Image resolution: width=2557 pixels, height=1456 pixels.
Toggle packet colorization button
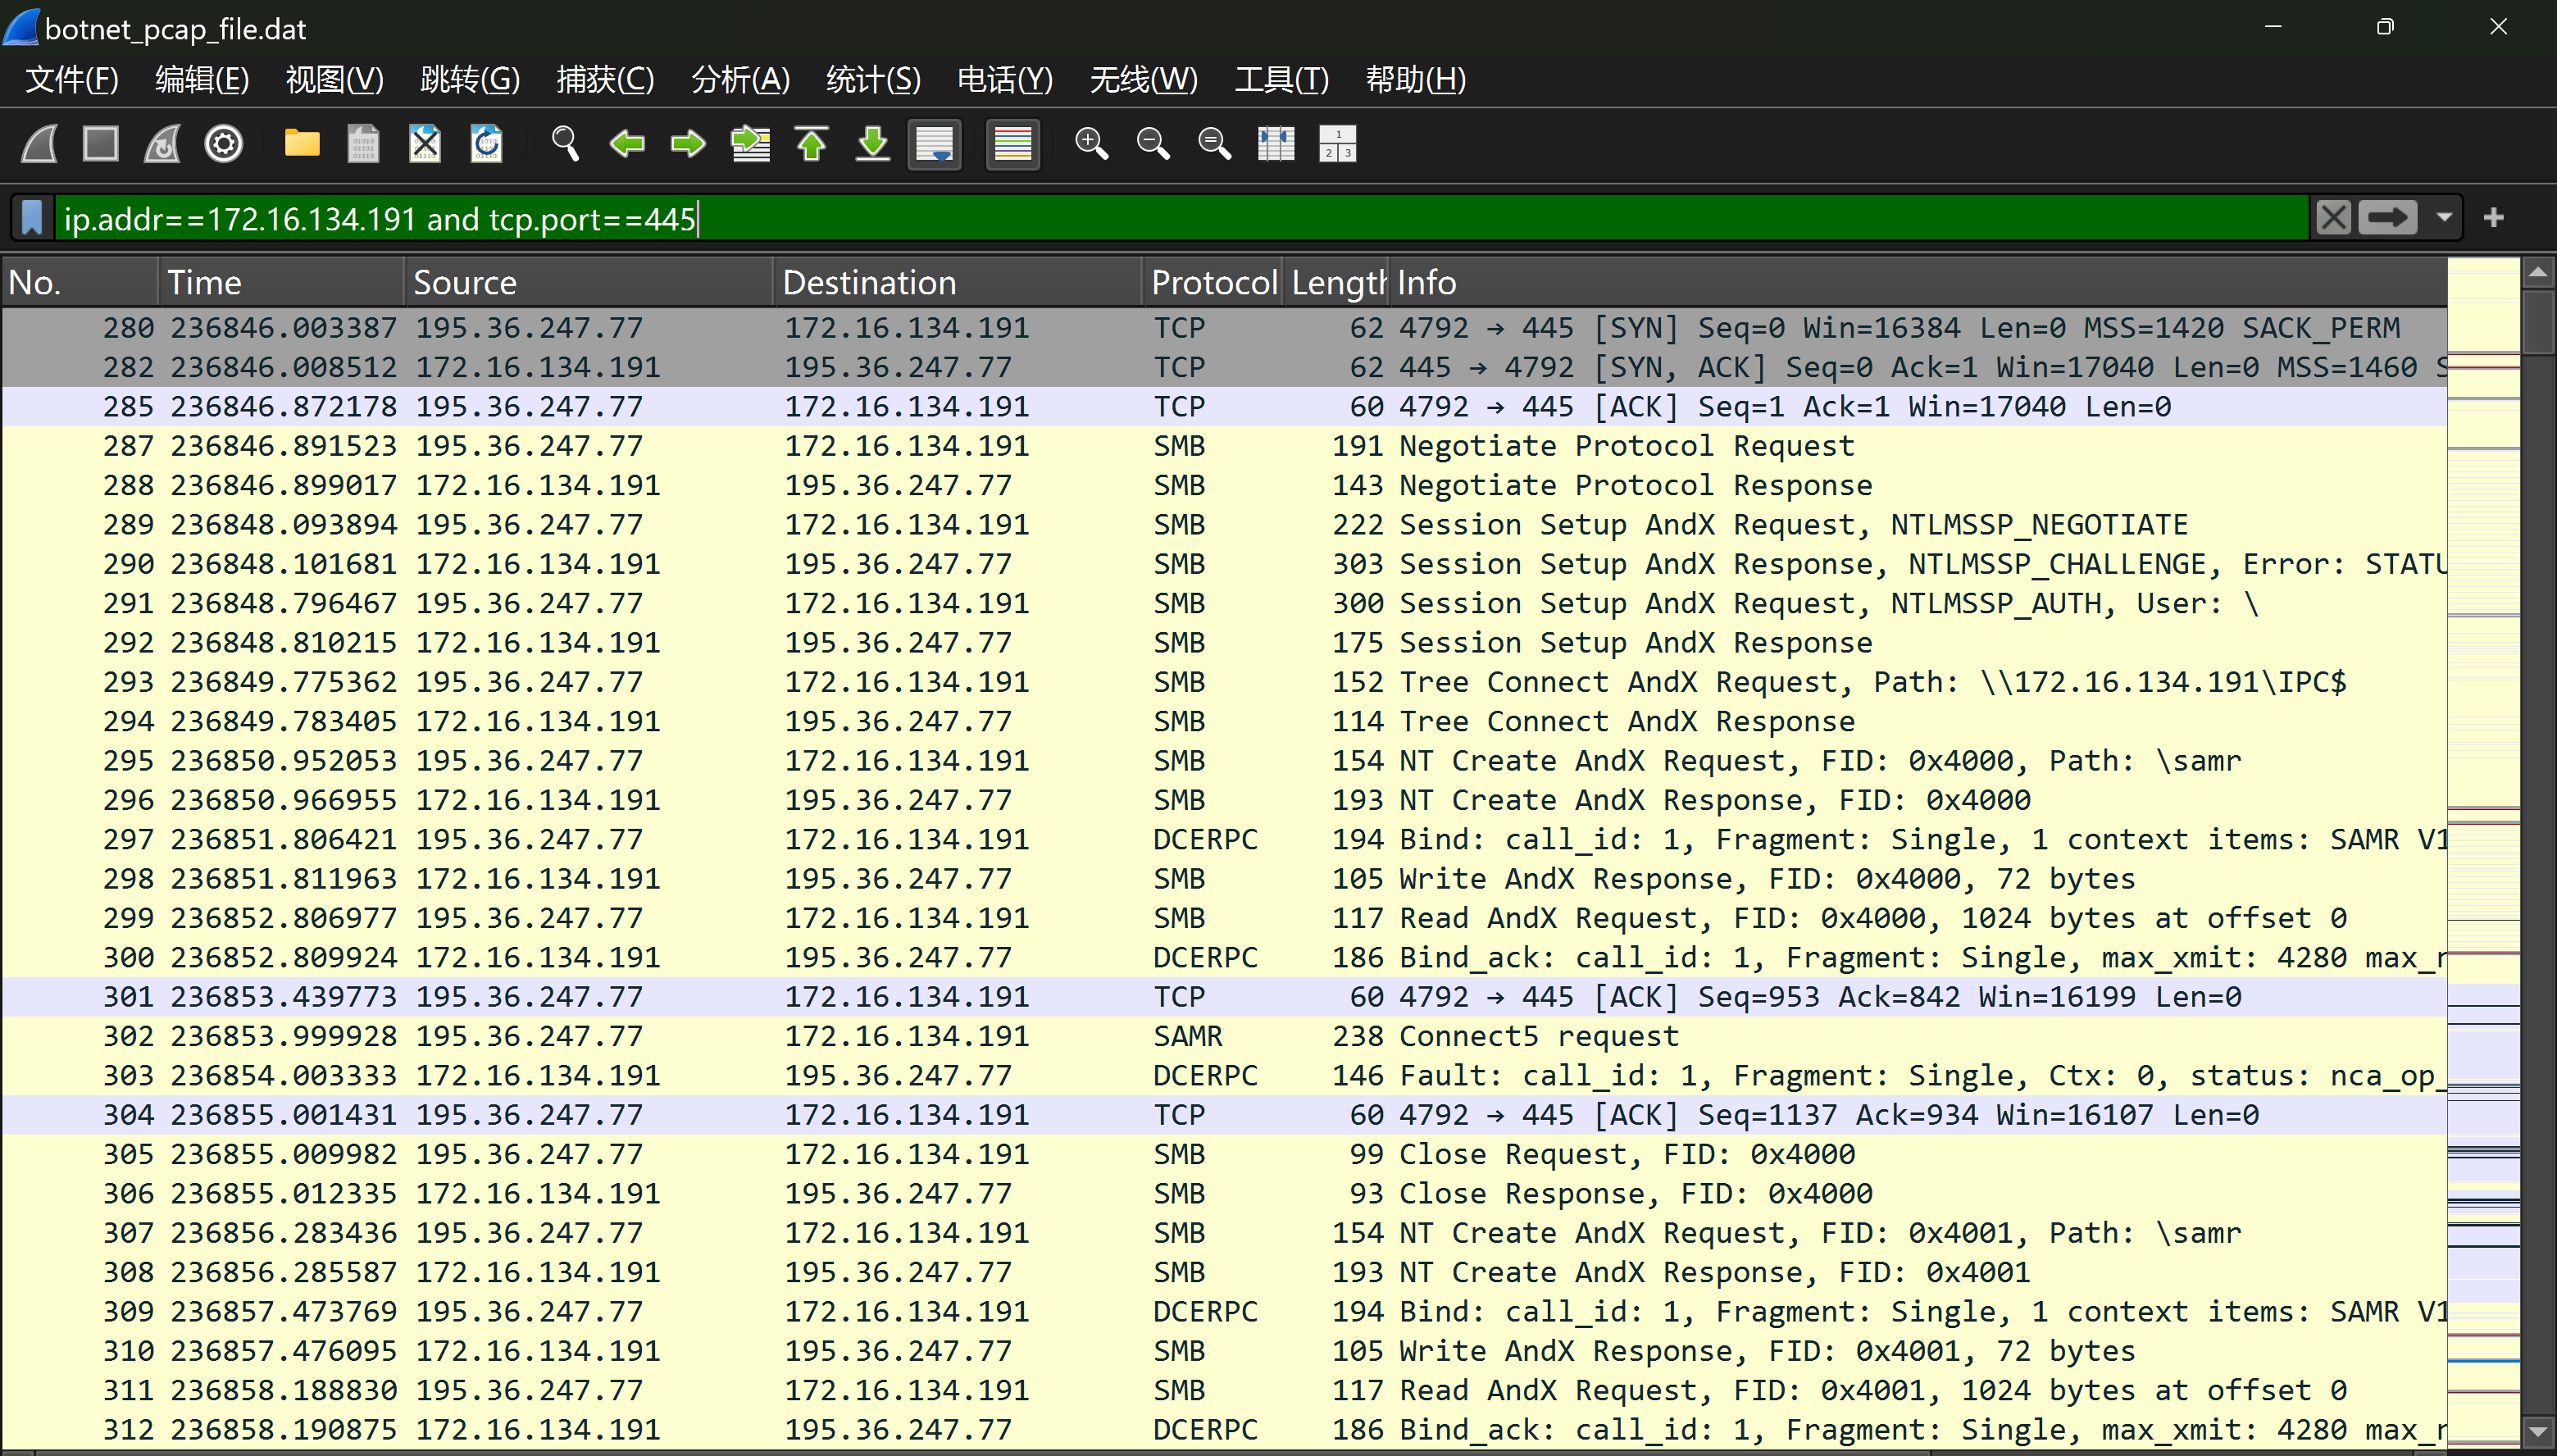1012,144
